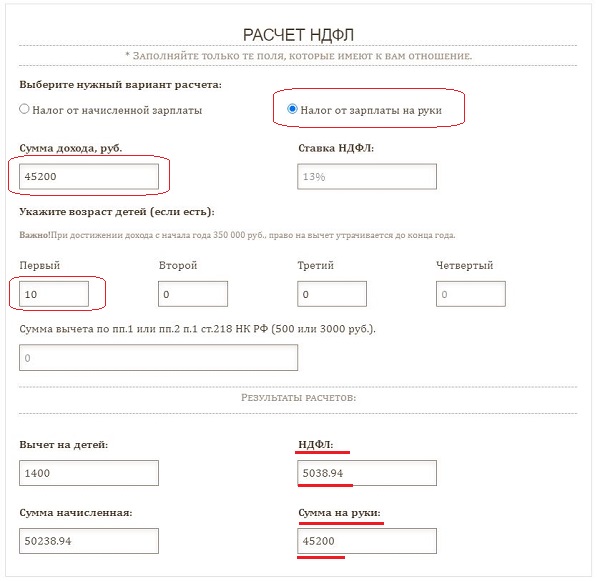Click the 'Первый' child age field
The image size is (600, 581).
54,294
